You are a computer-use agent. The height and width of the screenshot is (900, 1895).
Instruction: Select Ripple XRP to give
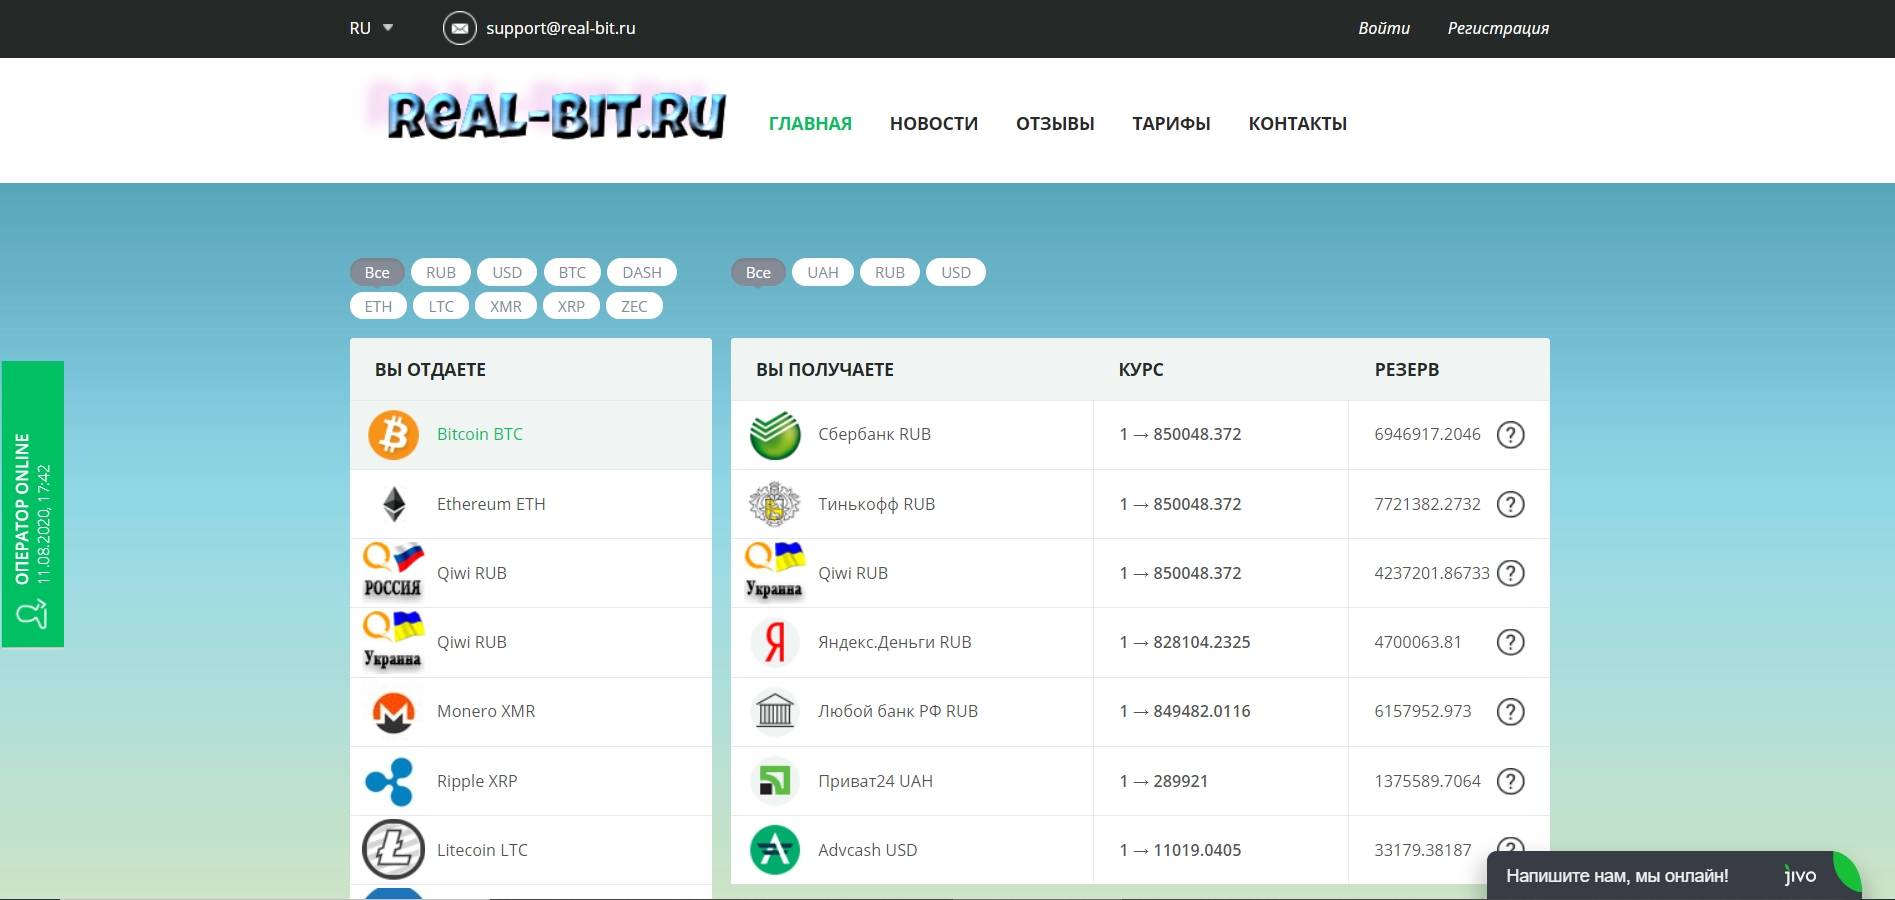tap(531, 781)
